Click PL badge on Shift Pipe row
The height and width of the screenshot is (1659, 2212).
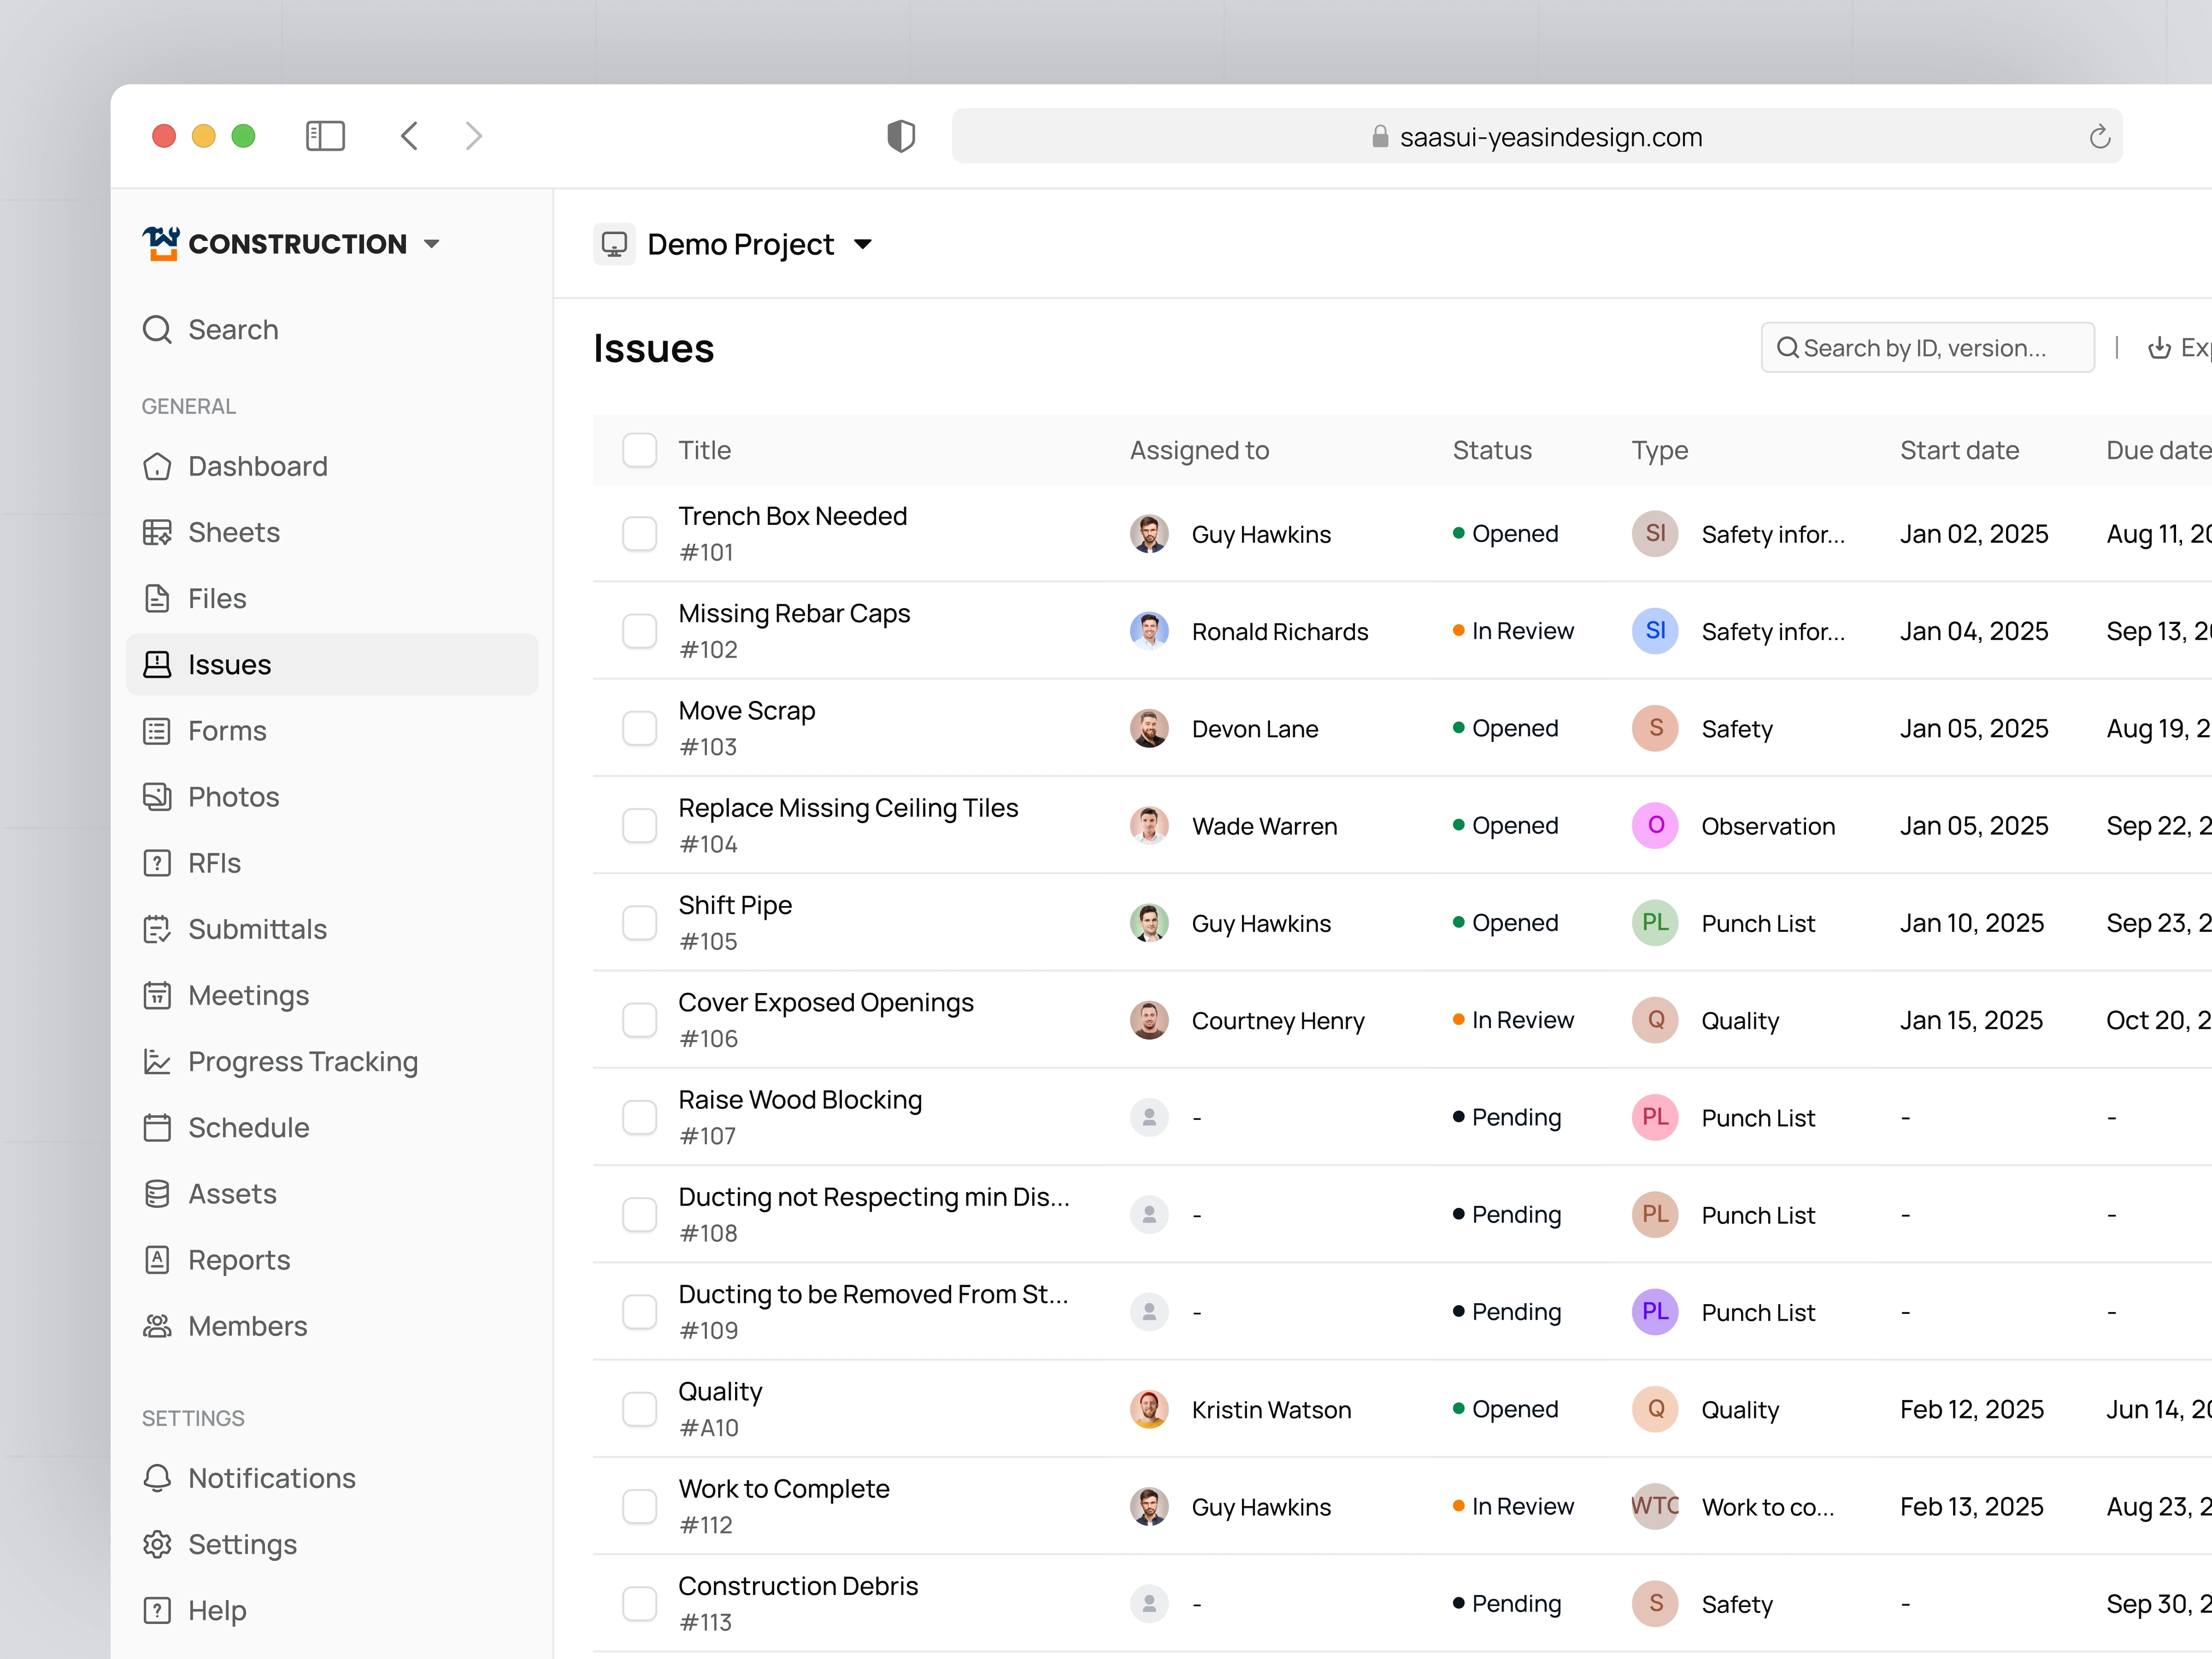click(x=1655, y=923)
